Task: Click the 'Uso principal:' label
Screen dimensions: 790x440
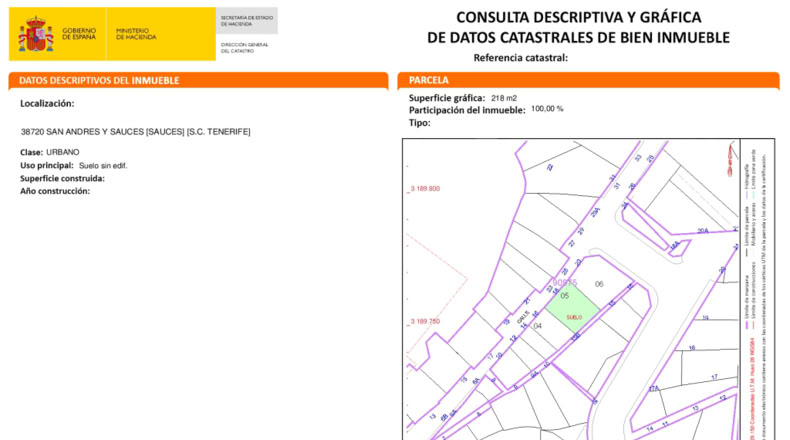Action: pyautogui.click(x=47, y=165)
